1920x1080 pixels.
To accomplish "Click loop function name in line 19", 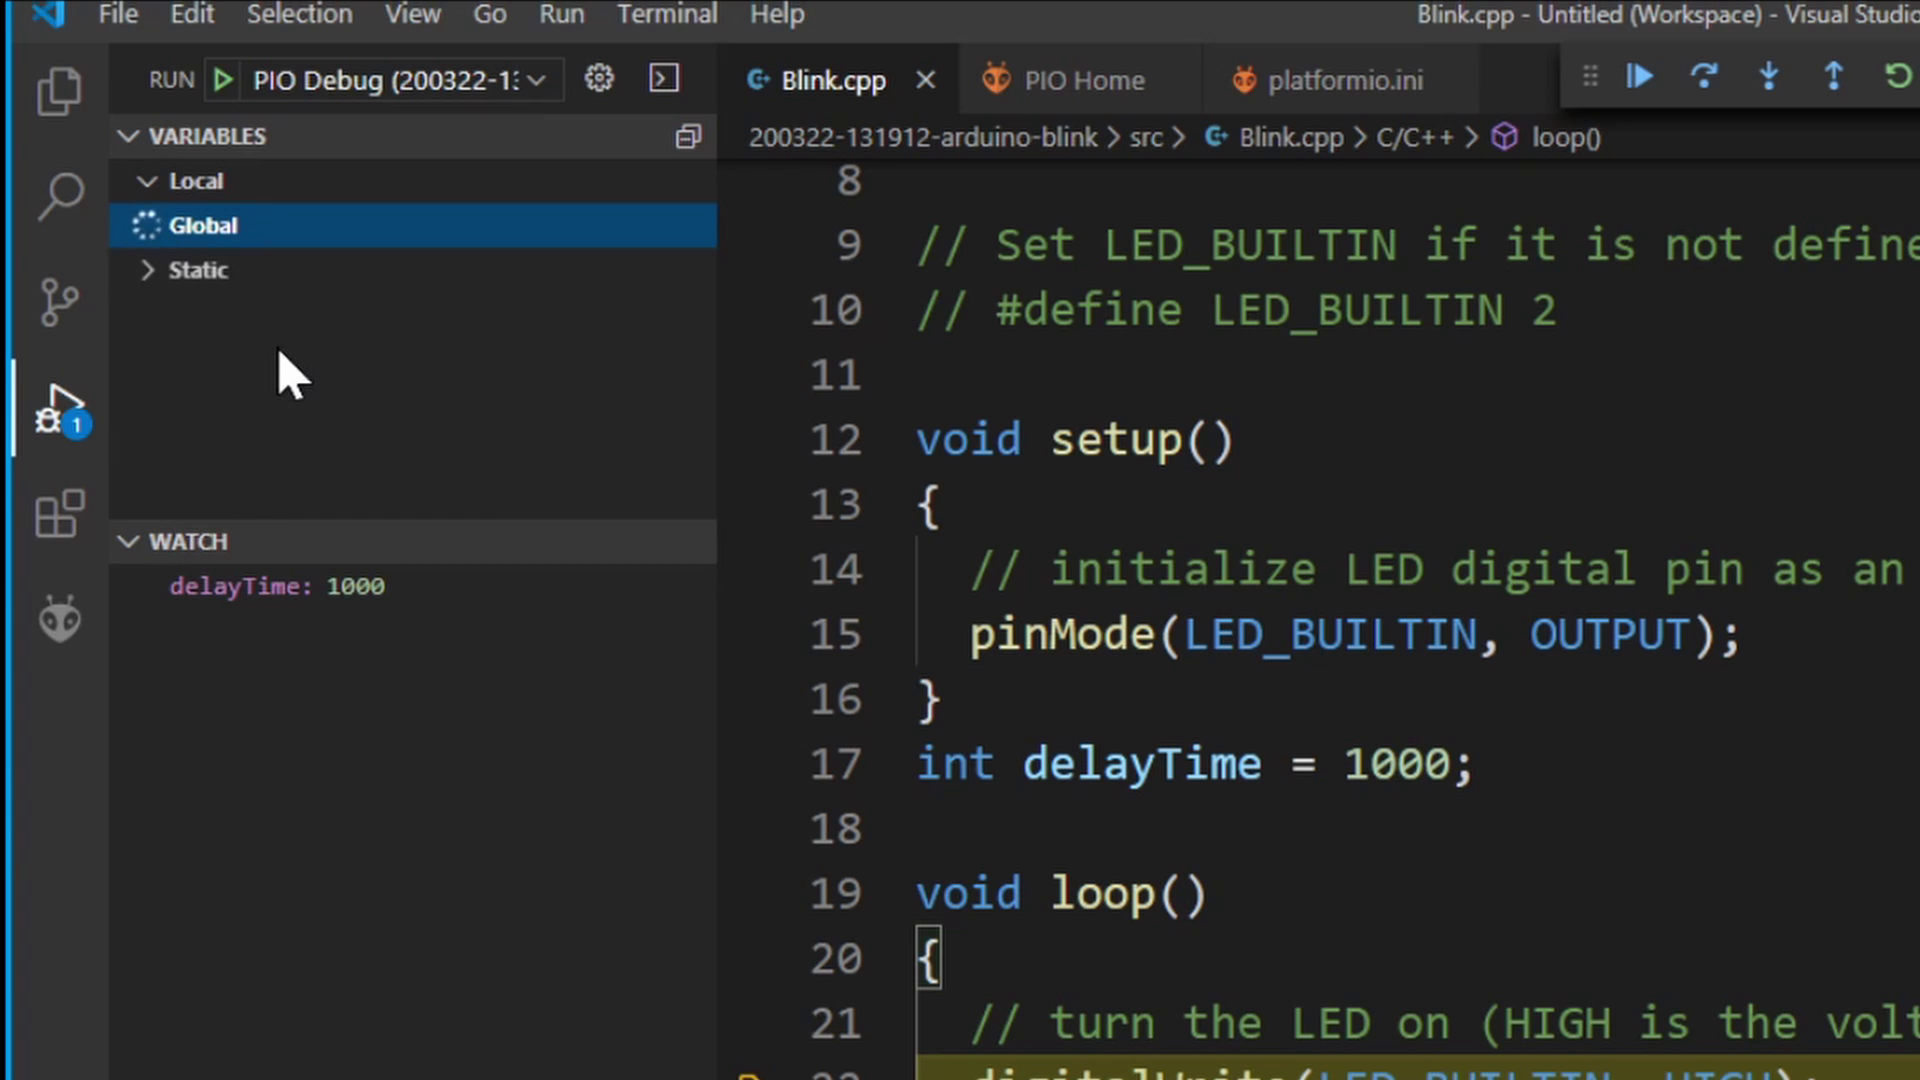I will 1102,894.
